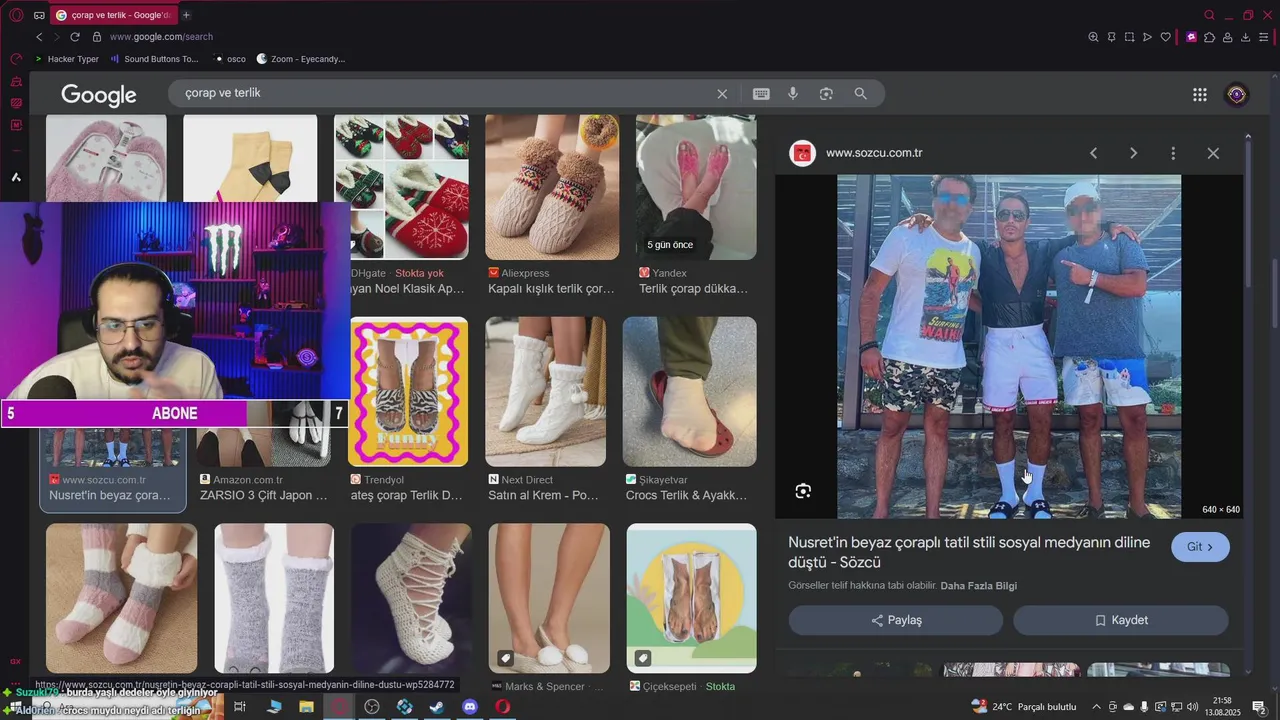Viewport: 1280px width, 720px height.
Task: Bookmark page with heart icon
Action: [1165, 37]
